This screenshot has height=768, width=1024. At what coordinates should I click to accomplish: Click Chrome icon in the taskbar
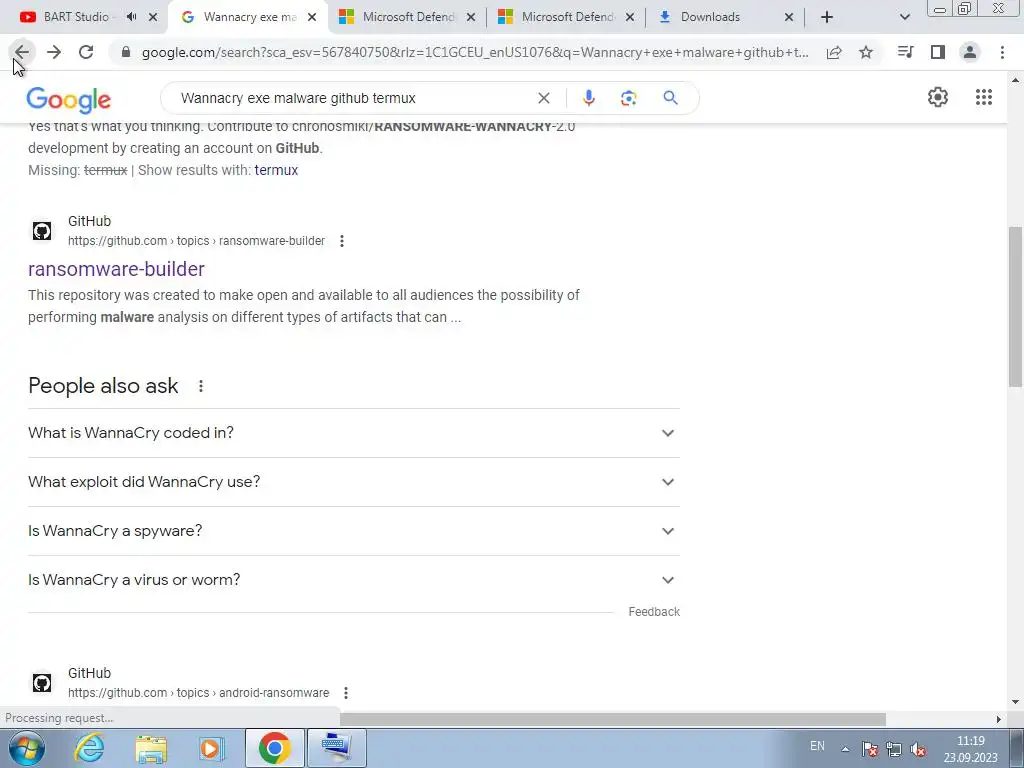[x=274, y=748]
